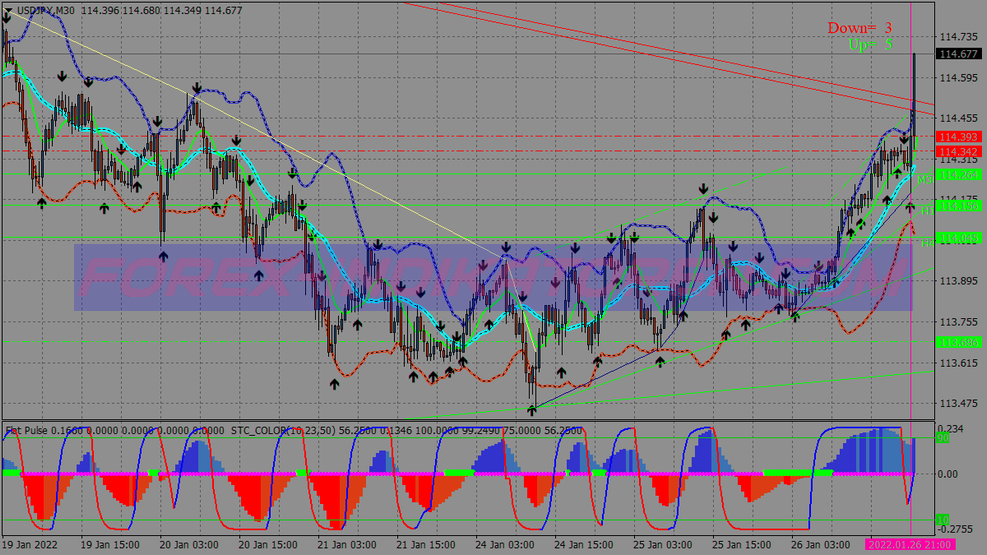This screenshot has height=555, width=987.
Task: Click the '19 Jan 2022' time axis label
Action: point(30,545)
